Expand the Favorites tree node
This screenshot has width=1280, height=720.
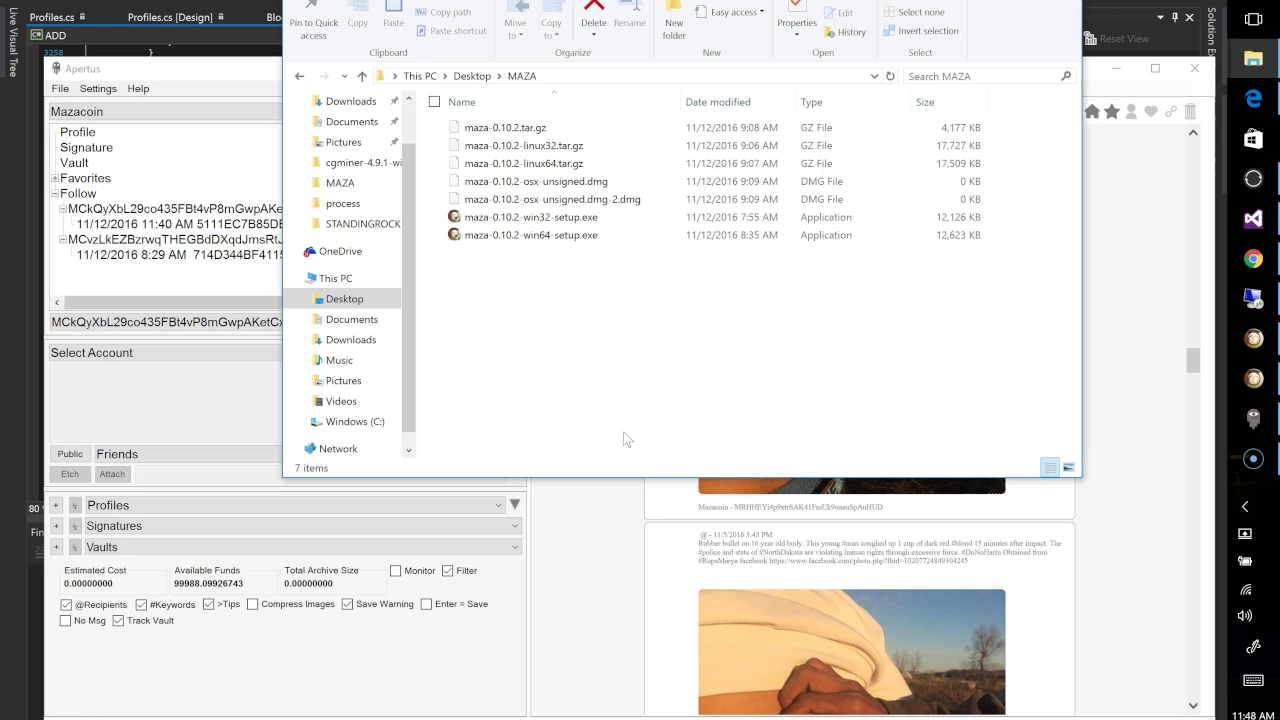point(54,178)
